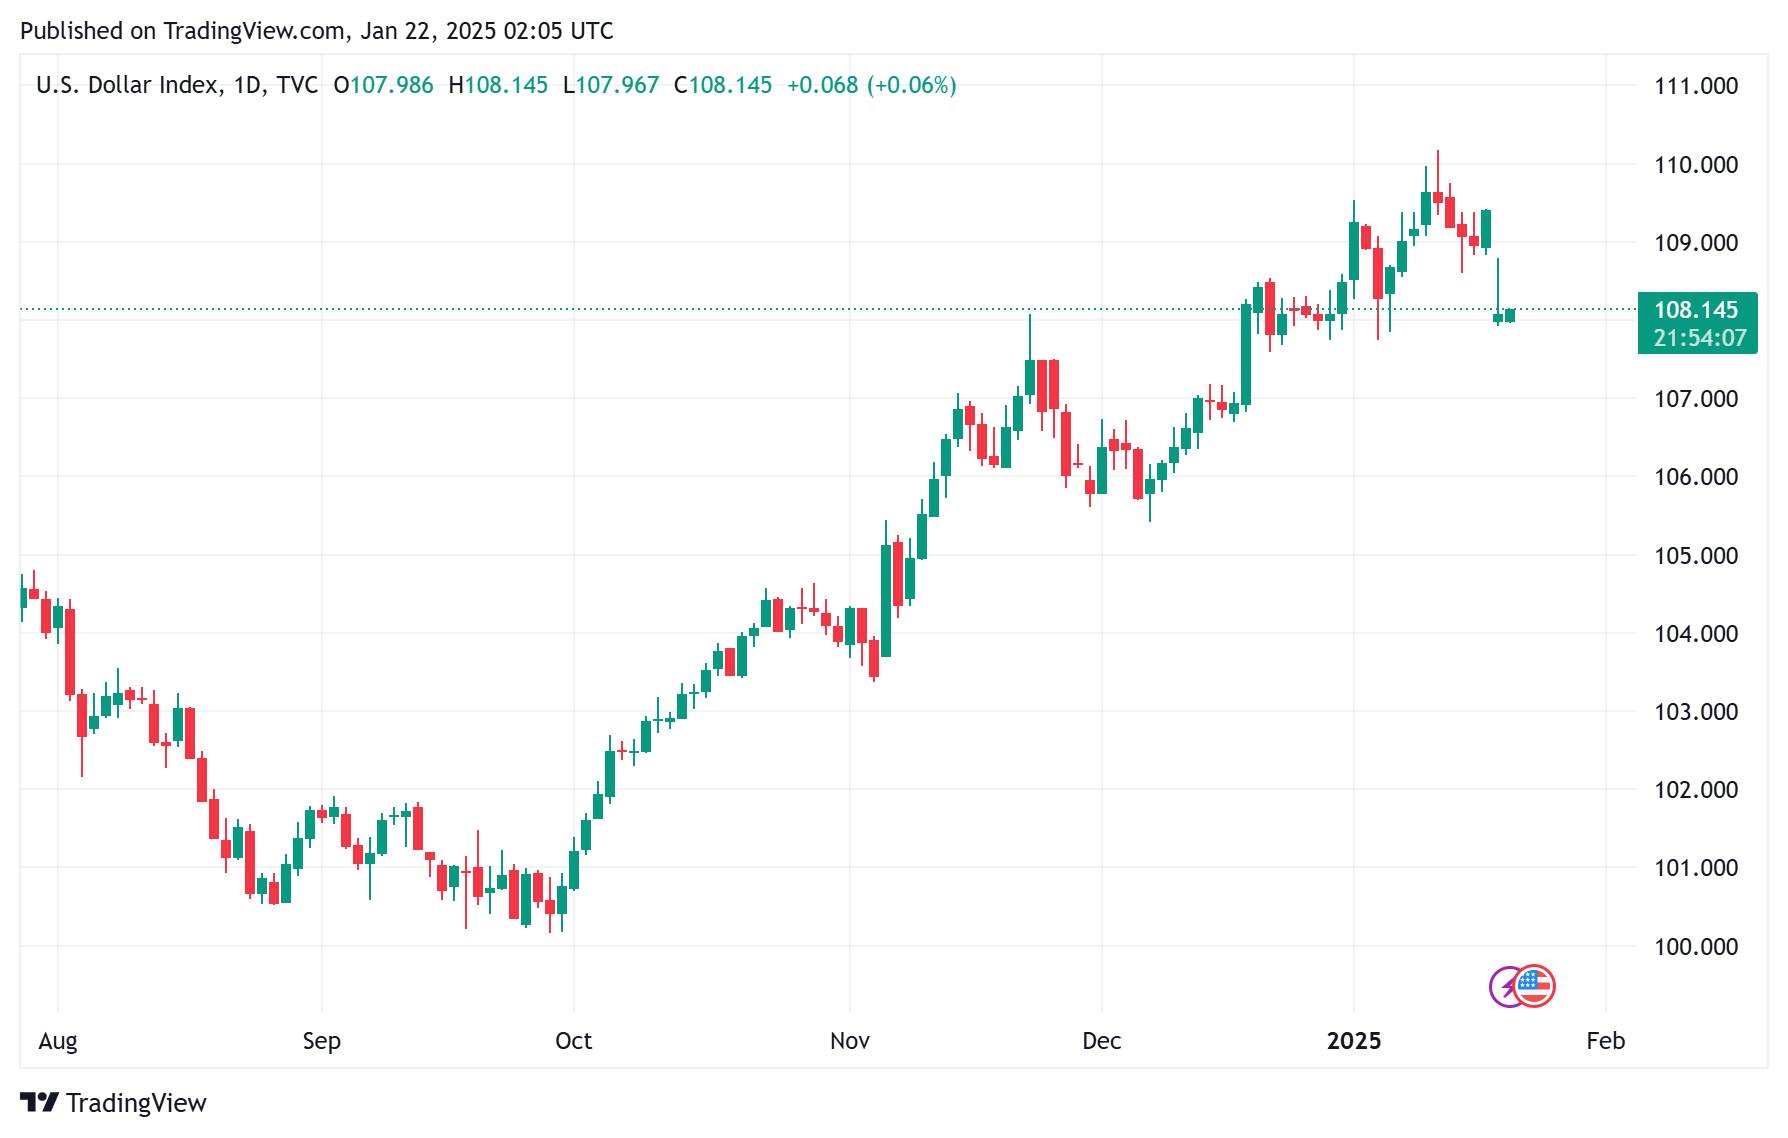Select the Aug label on time axis
1788x1138 pixels.
58,1041
